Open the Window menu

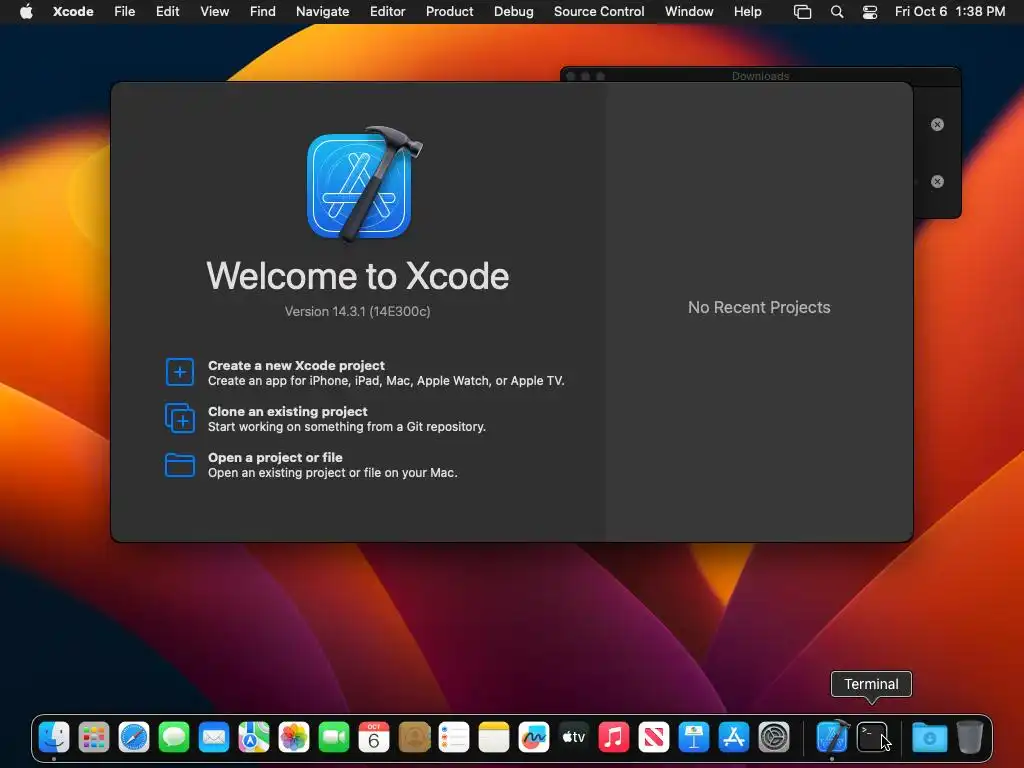coord(690,12)
